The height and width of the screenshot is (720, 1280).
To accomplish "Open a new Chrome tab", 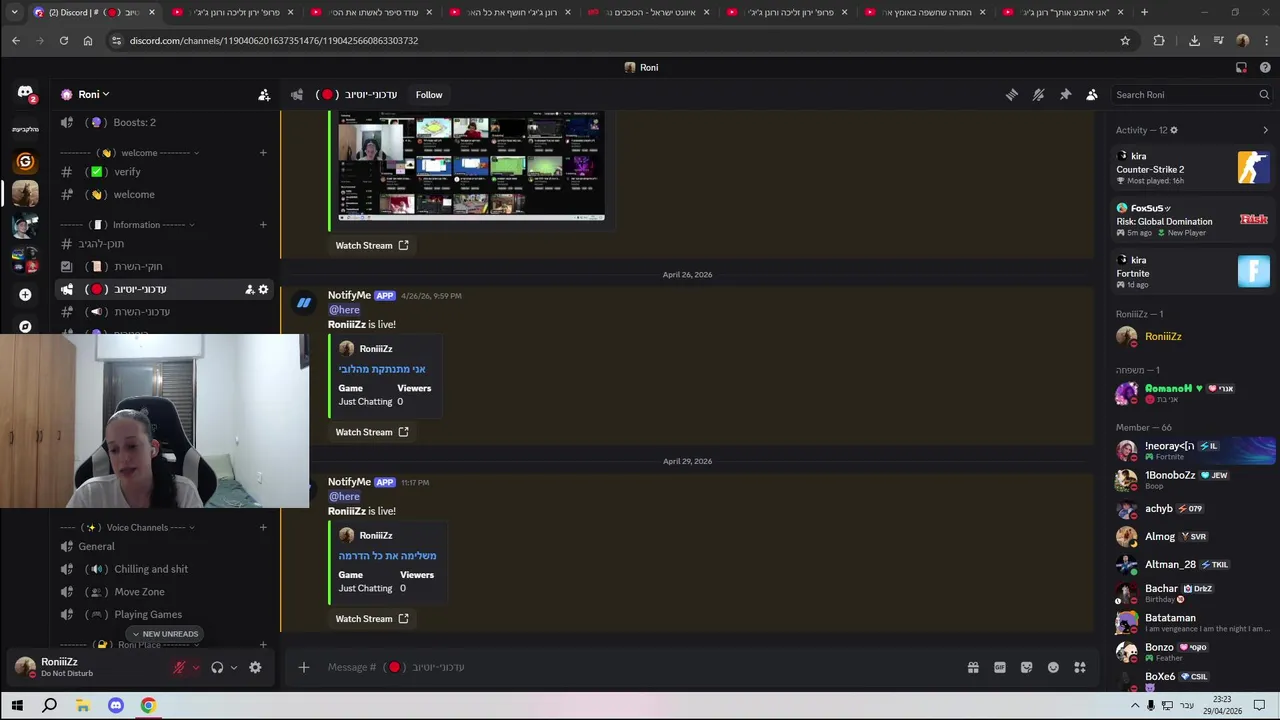I will pyautogui.click(x=1144, y=12).
